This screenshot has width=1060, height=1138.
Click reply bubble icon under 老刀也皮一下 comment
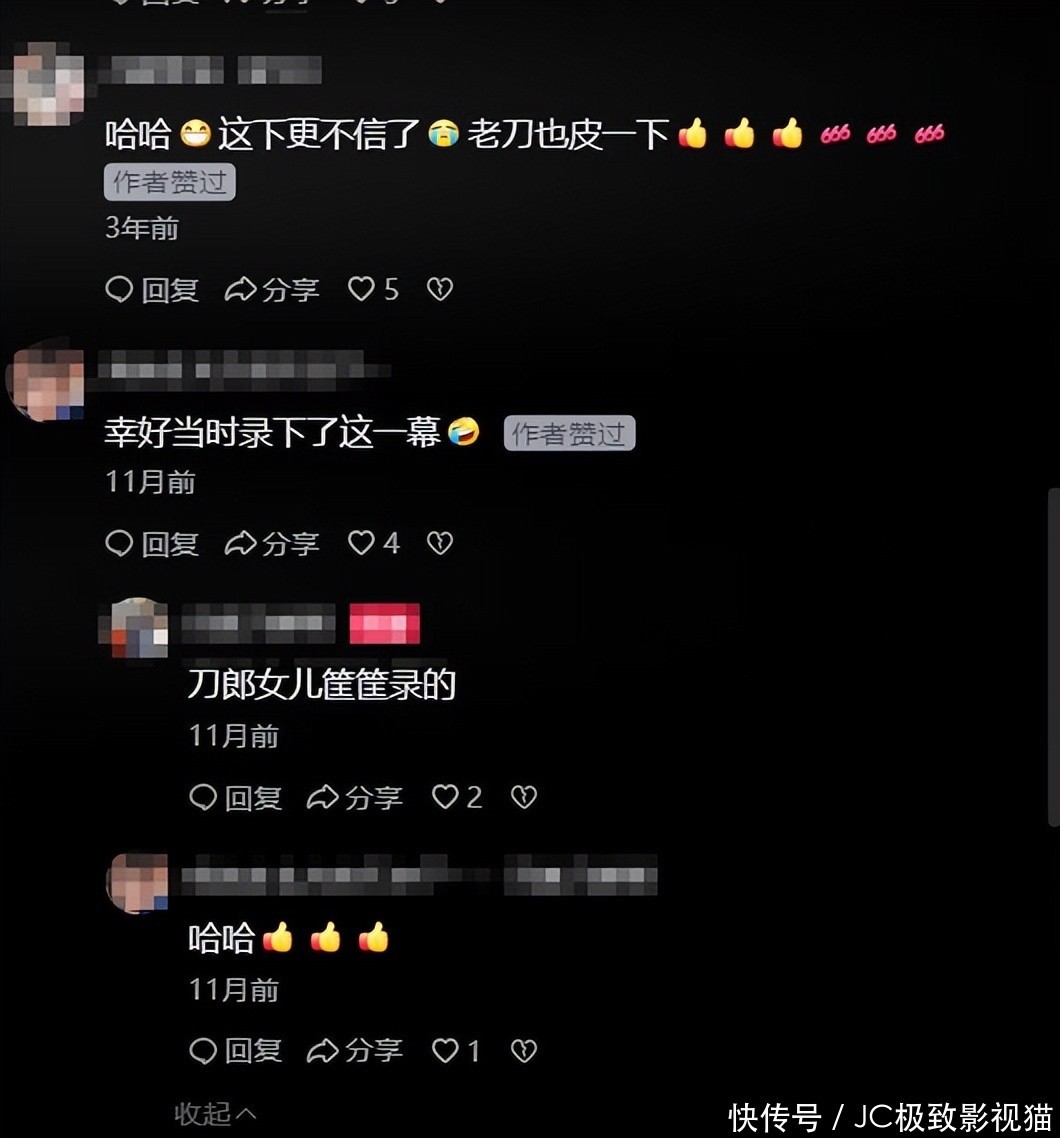[119, 290]
